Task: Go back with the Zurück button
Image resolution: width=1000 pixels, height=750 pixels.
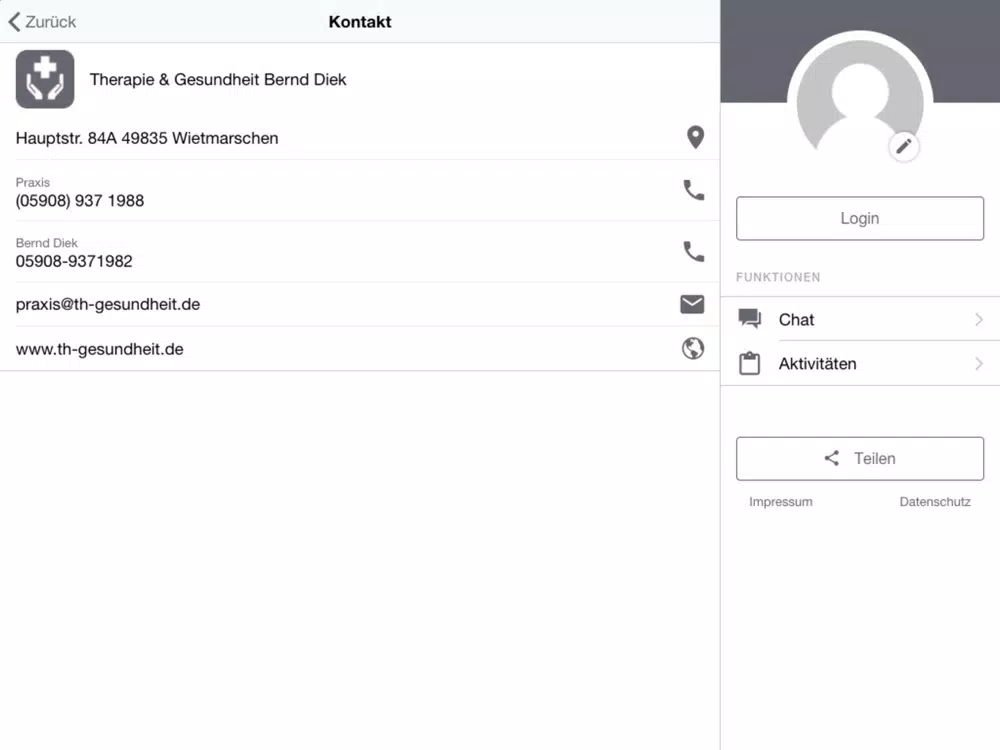Action: pyautogui.click(x=42, y=22)
